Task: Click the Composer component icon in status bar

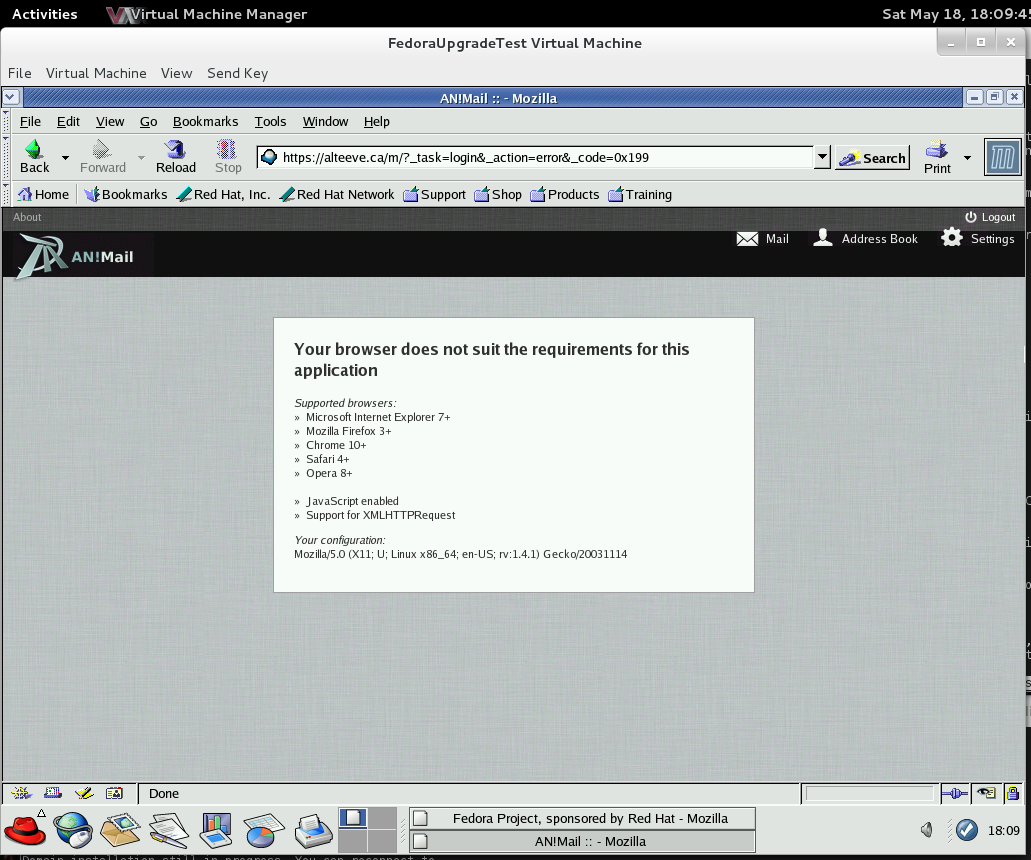Action: 84,793
